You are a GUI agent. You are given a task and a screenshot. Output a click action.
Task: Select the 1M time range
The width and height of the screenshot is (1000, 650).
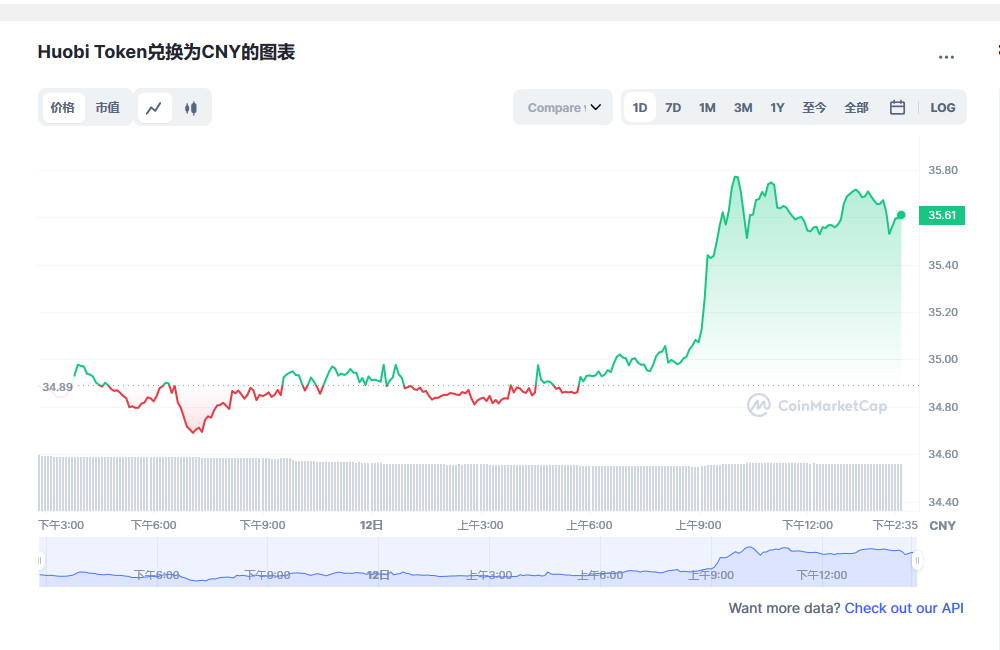[707, 107]
